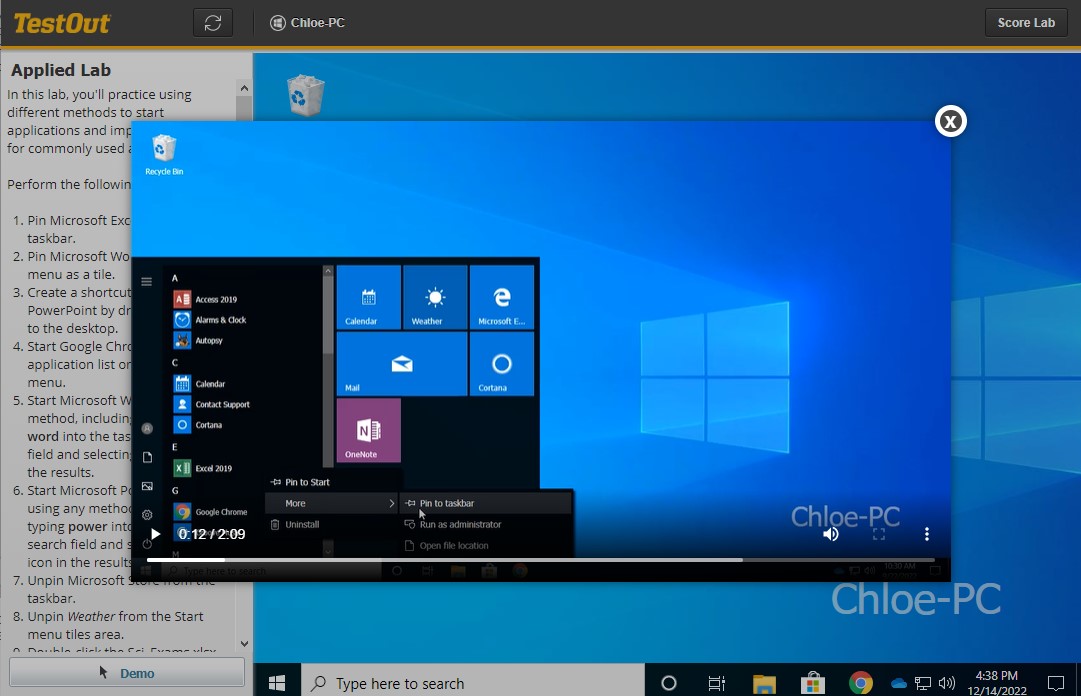
Task: Mute the demo video audio
Action: point(831,534)
